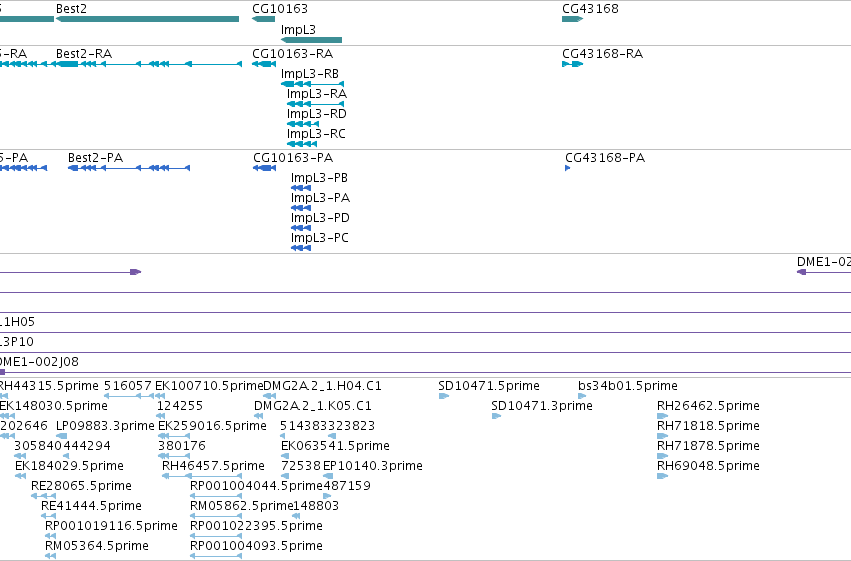
Task: Select the 148803 EST label
Action: [316, 506]
